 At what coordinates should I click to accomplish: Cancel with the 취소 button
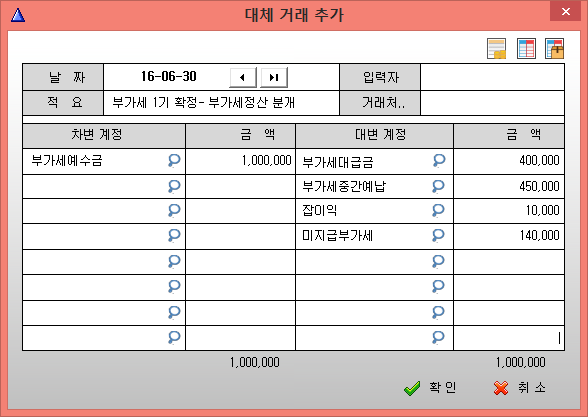[520, 388]
